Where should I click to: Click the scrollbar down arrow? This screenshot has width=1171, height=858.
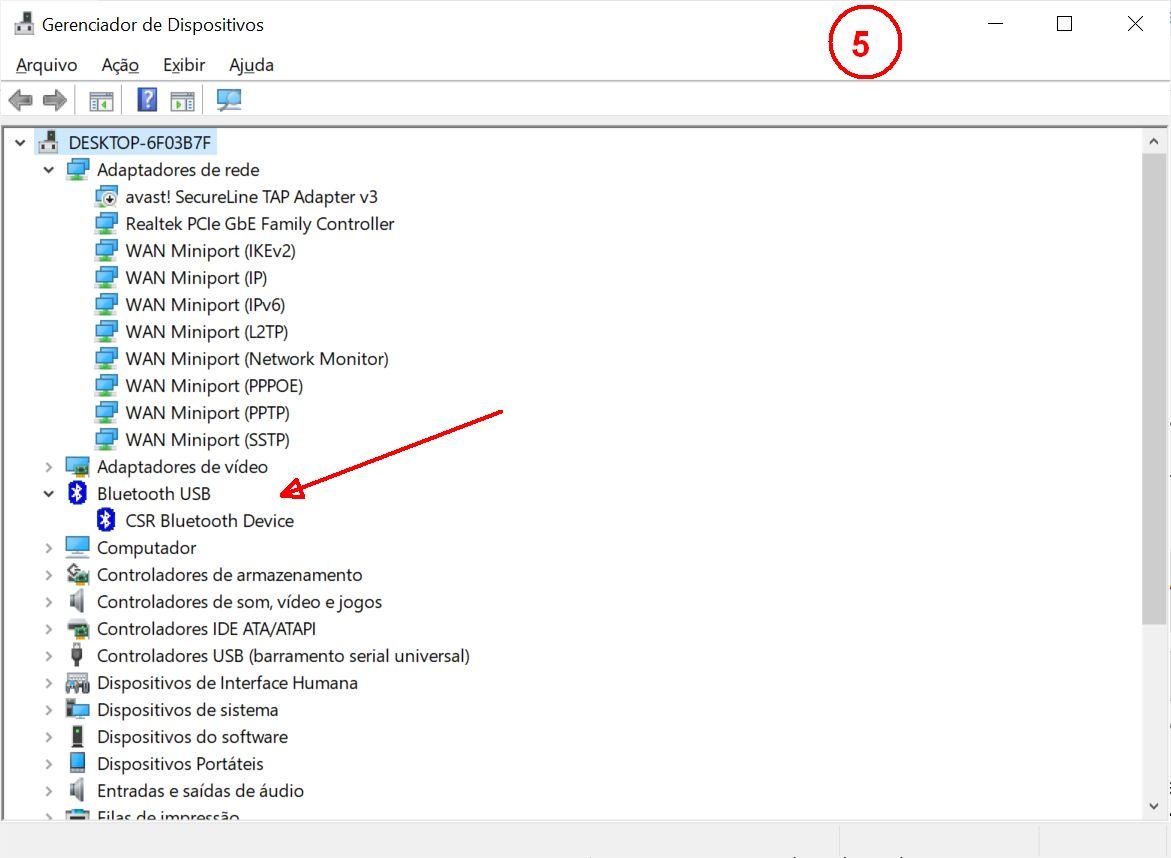click(1154, 806)
